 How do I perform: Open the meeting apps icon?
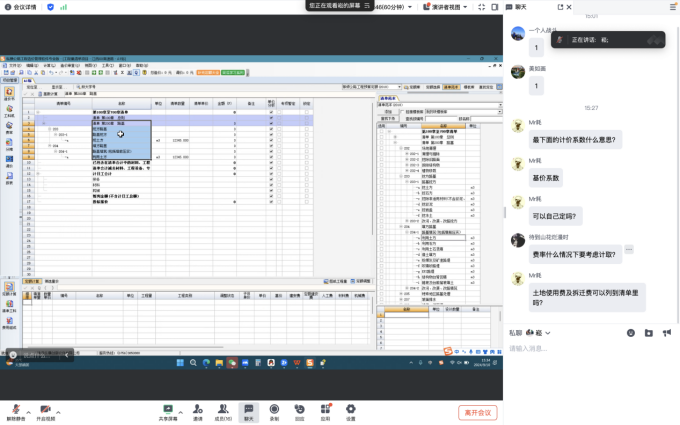coord(325,412)
